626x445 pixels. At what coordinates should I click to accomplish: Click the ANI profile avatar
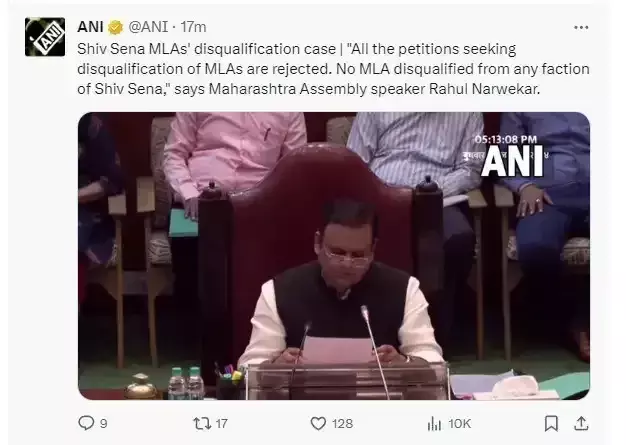click(x=45, y=37)
